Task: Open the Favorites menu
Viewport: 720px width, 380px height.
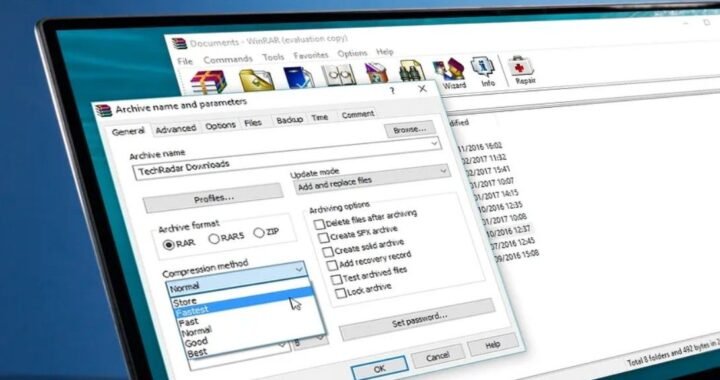Action: (311, 55)
